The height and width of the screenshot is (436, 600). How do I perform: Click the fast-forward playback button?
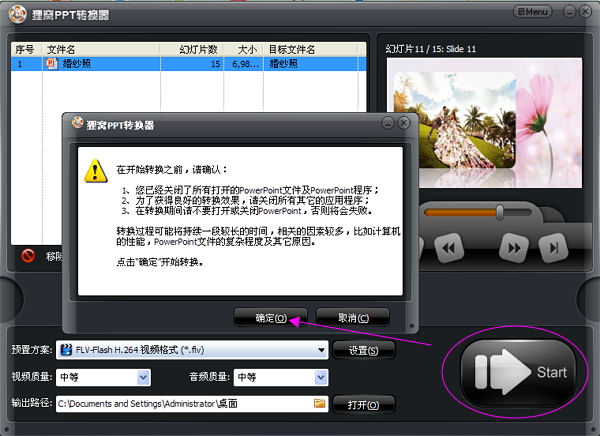coord(514,248)
